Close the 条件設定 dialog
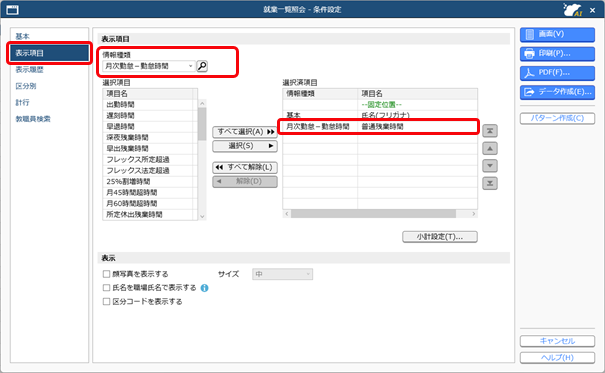 pos(593,10)
